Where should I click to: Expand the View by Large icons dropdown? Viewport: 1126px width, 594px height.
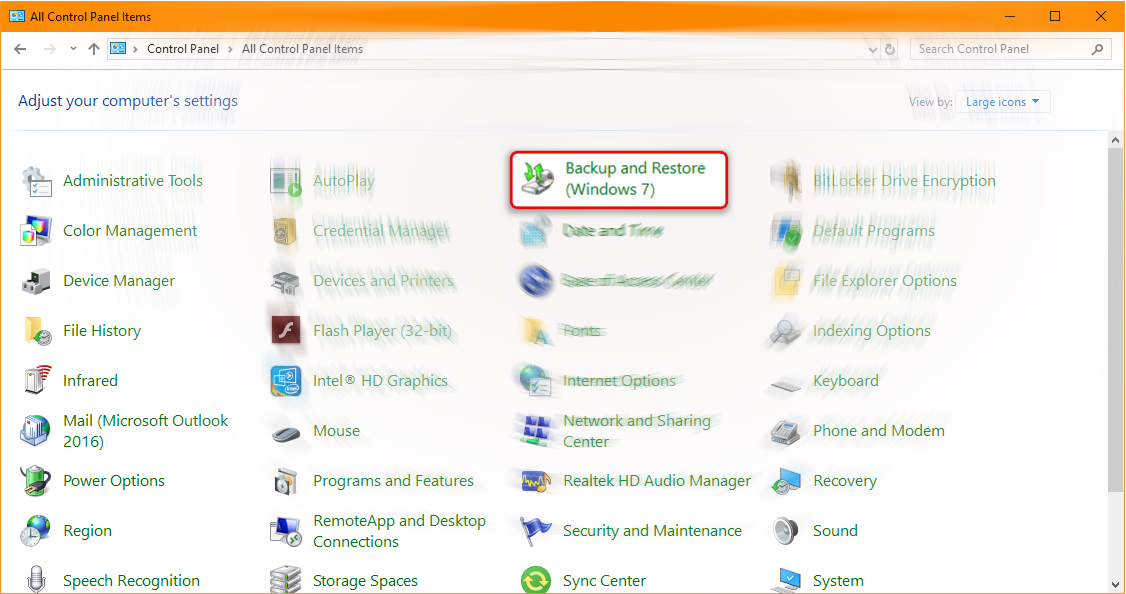click(x=1003, y=102)
